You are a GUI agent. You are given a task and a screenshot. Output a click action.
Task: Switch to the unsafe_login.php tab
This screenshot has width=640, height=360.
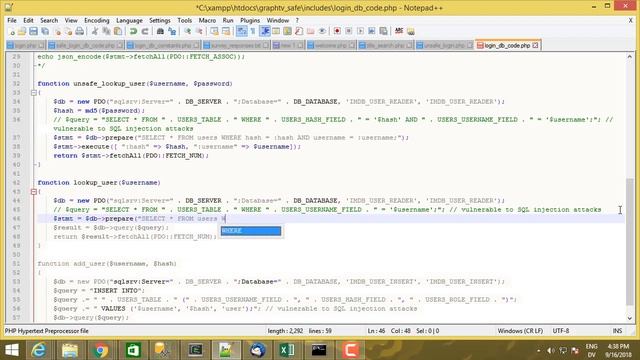coord(444,45)
